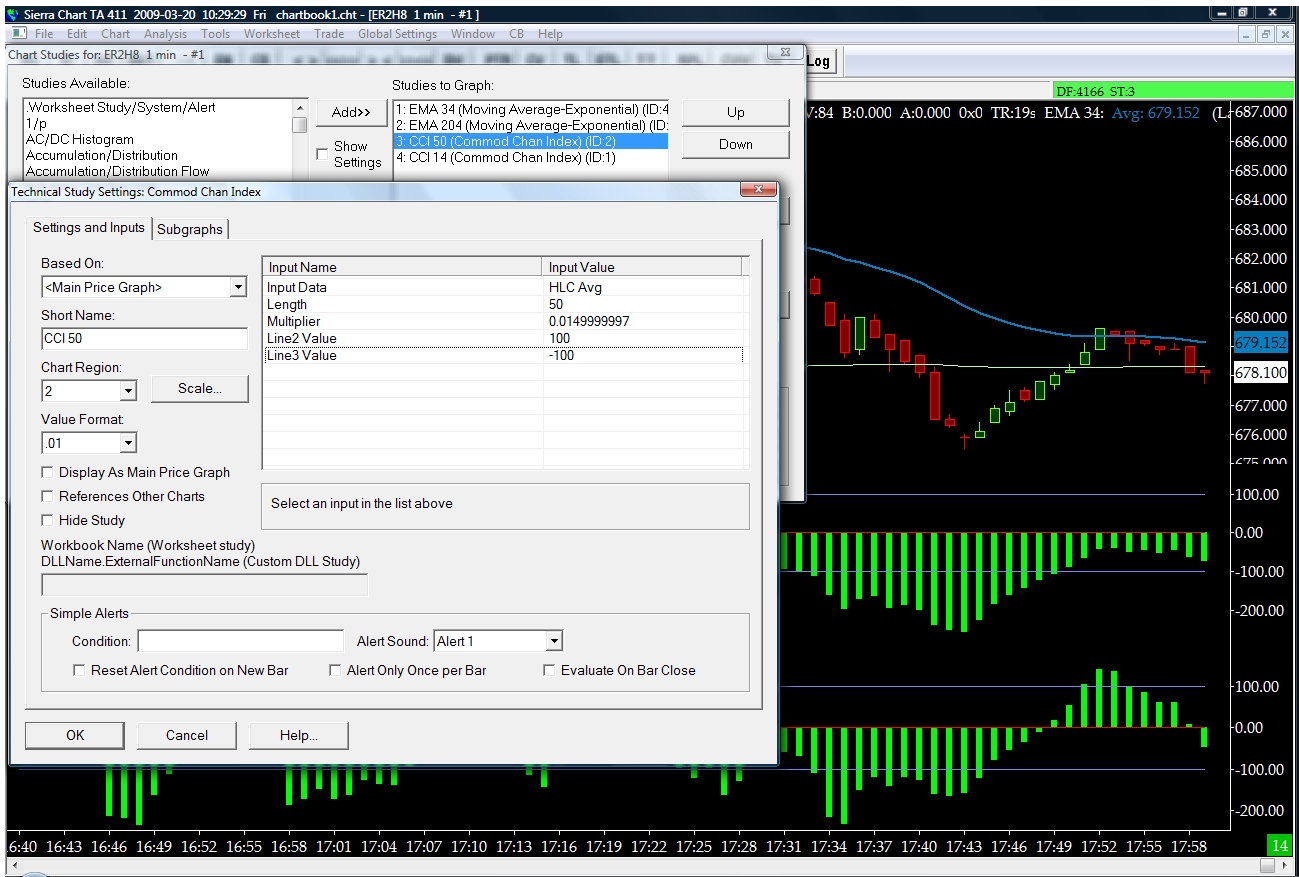This screenshot has height=877, width=1299.
Task: Click the 679.152 price label on axis
Action: click(1261, 342)
